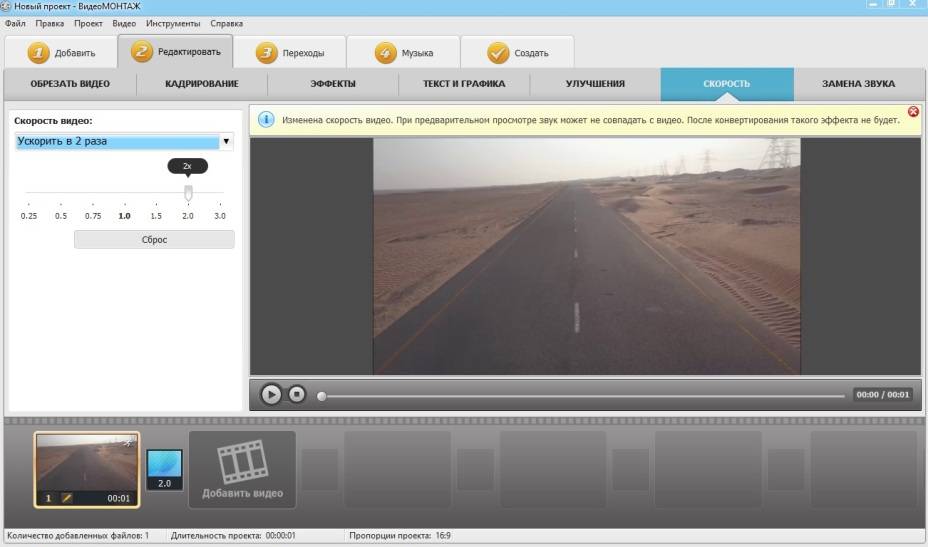
Task: Open the Замена звука tab
Action: 858,84
